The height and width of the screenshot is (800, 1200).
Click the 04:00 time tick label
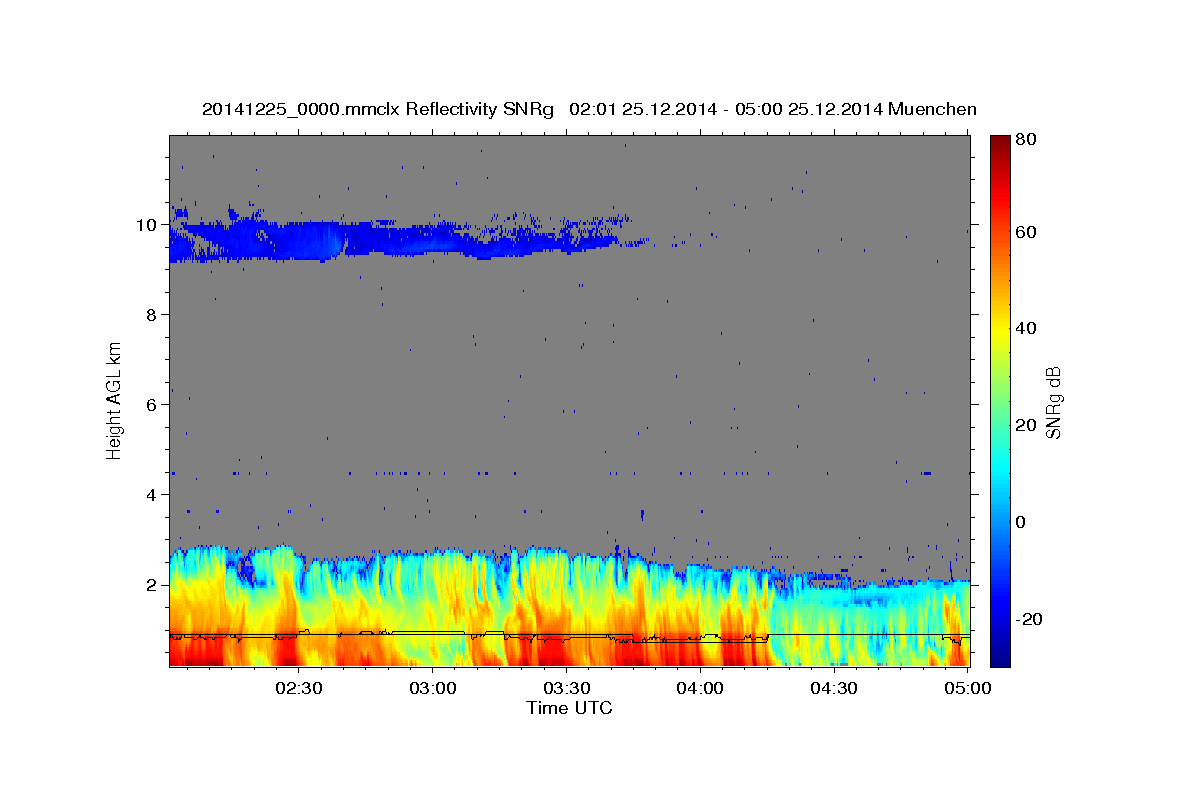pyautogui.click(x=700, y=688)
